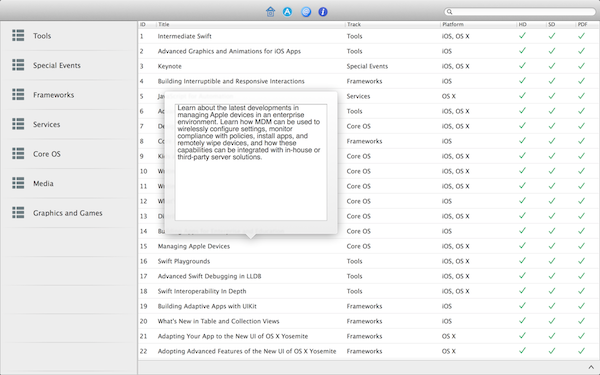
Task: Click HD checkmark for Swift Playgrounds
Action: point(522,261)
